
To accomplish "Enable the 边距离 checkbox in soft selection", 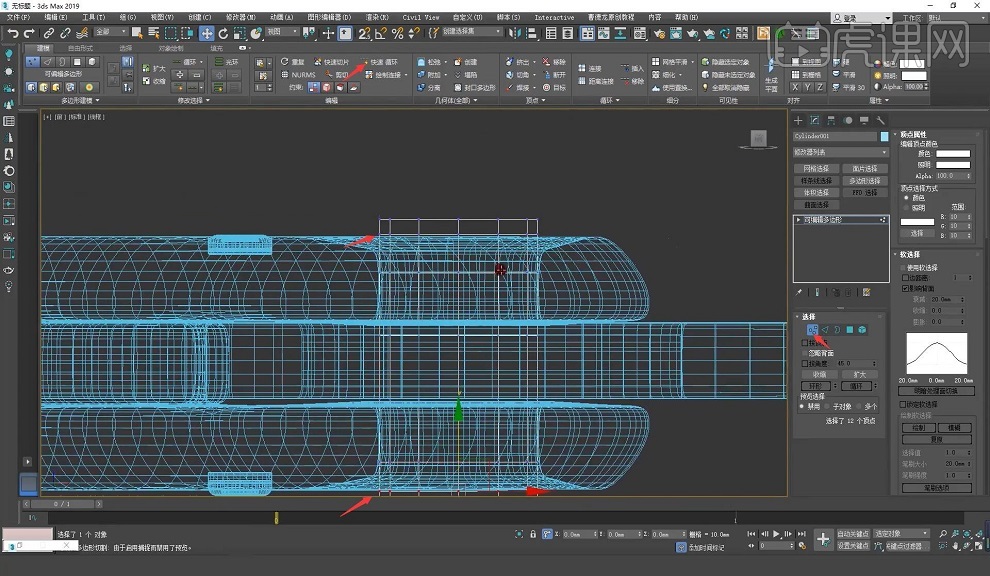I will coord(906,277).
